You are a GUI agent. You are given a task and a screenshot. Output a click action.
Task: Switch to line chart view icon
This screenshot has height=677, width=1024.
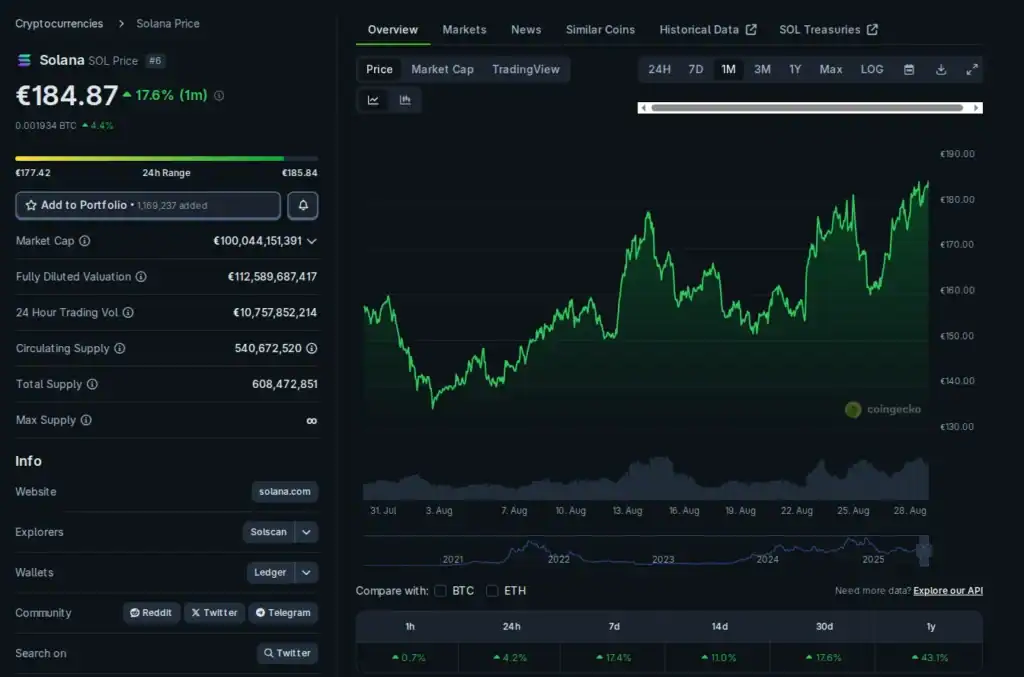point(373,100)
